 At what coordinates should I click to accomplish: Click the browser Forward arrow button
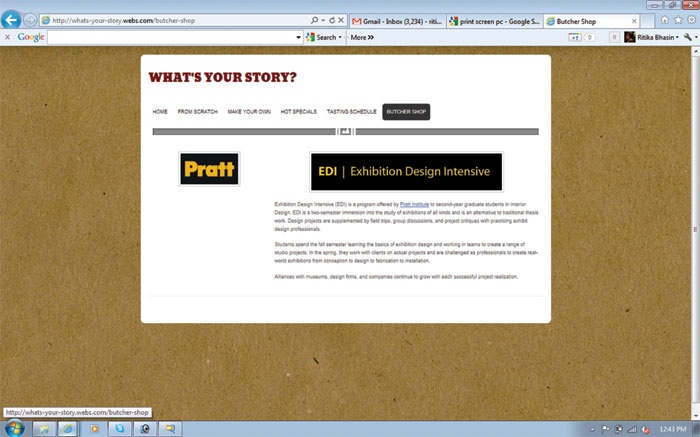30,20
